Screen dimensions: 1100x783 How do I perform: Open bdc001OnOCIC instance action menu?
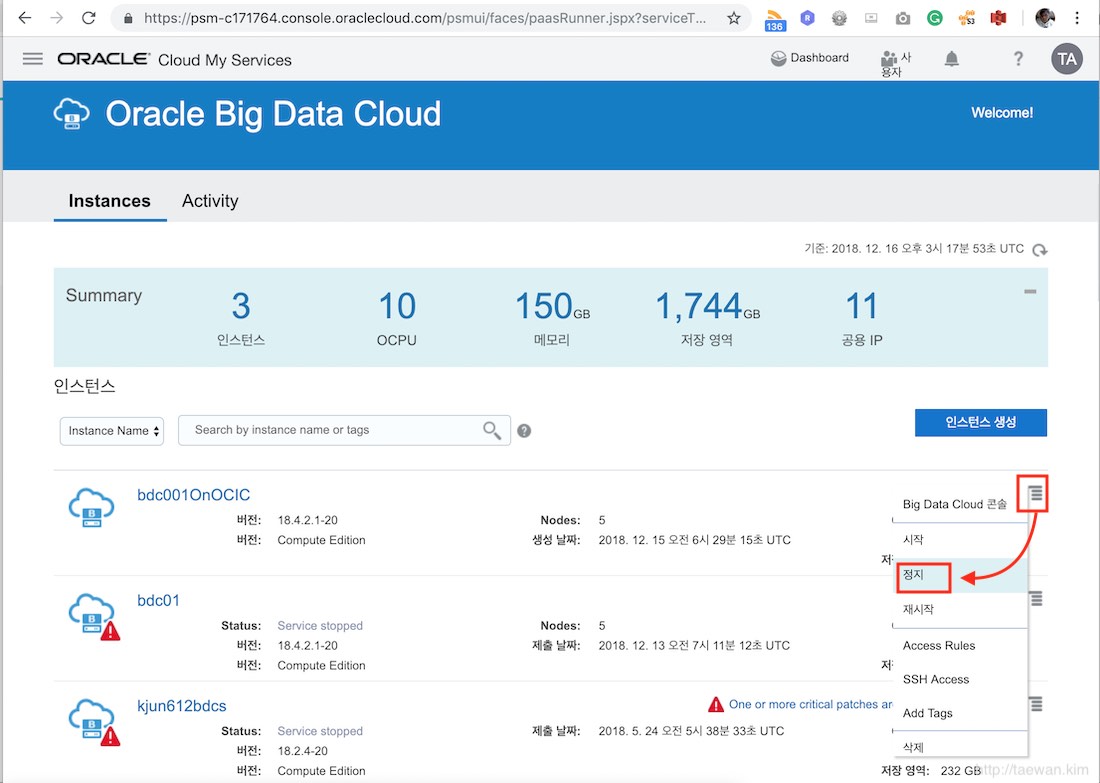click(1035, 493)
